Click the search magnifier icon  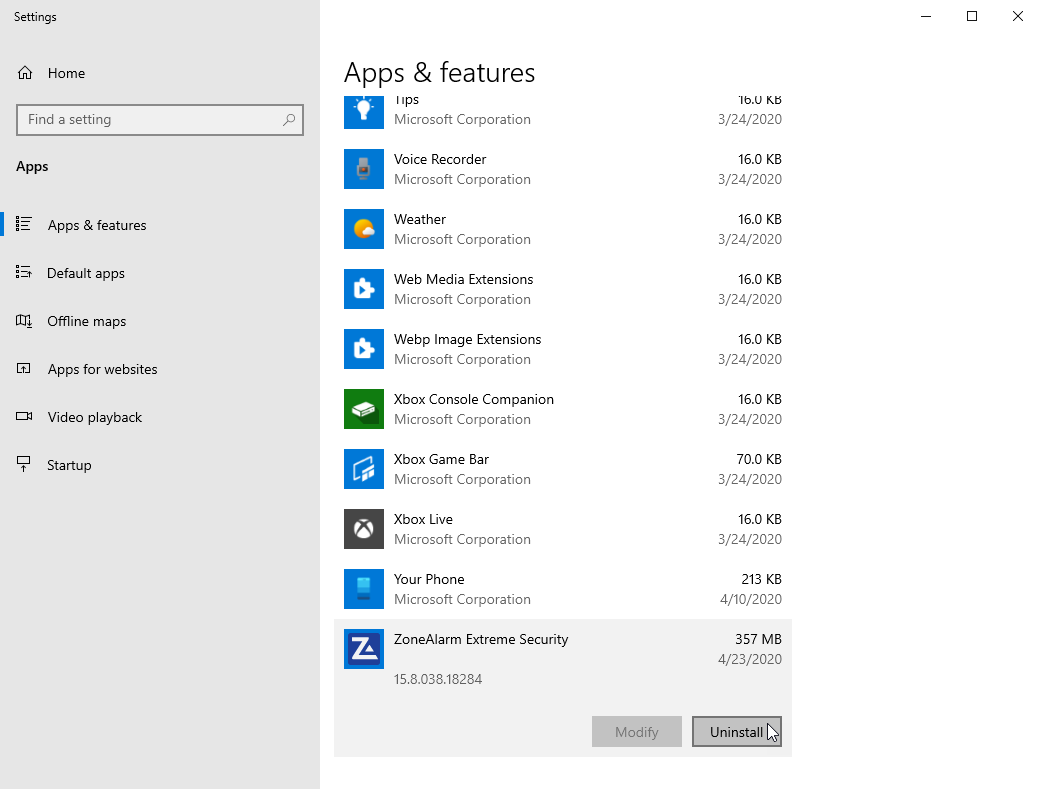pos(289,120)
